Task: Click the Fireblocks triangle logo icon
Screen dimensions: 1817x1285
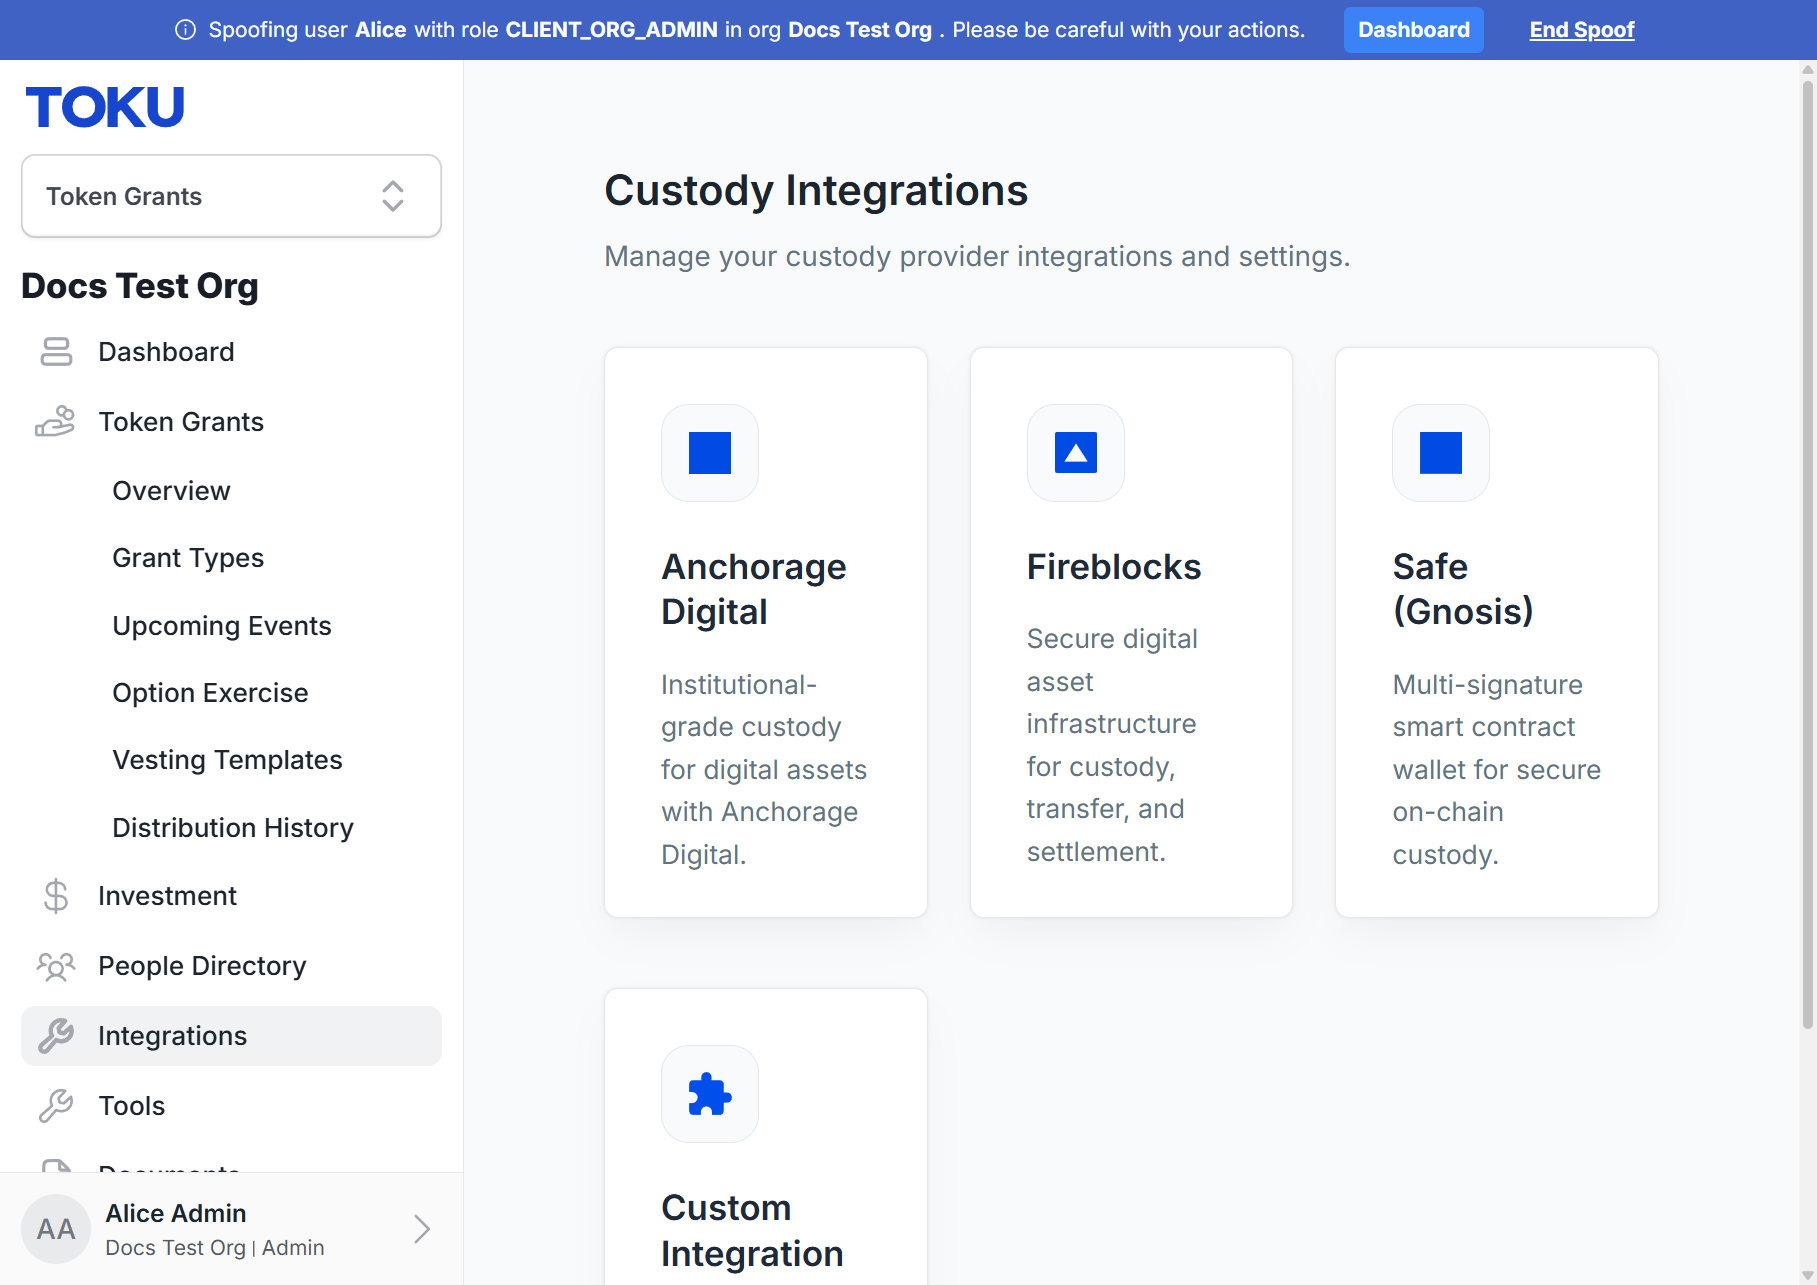Action: coord(1076,453)
